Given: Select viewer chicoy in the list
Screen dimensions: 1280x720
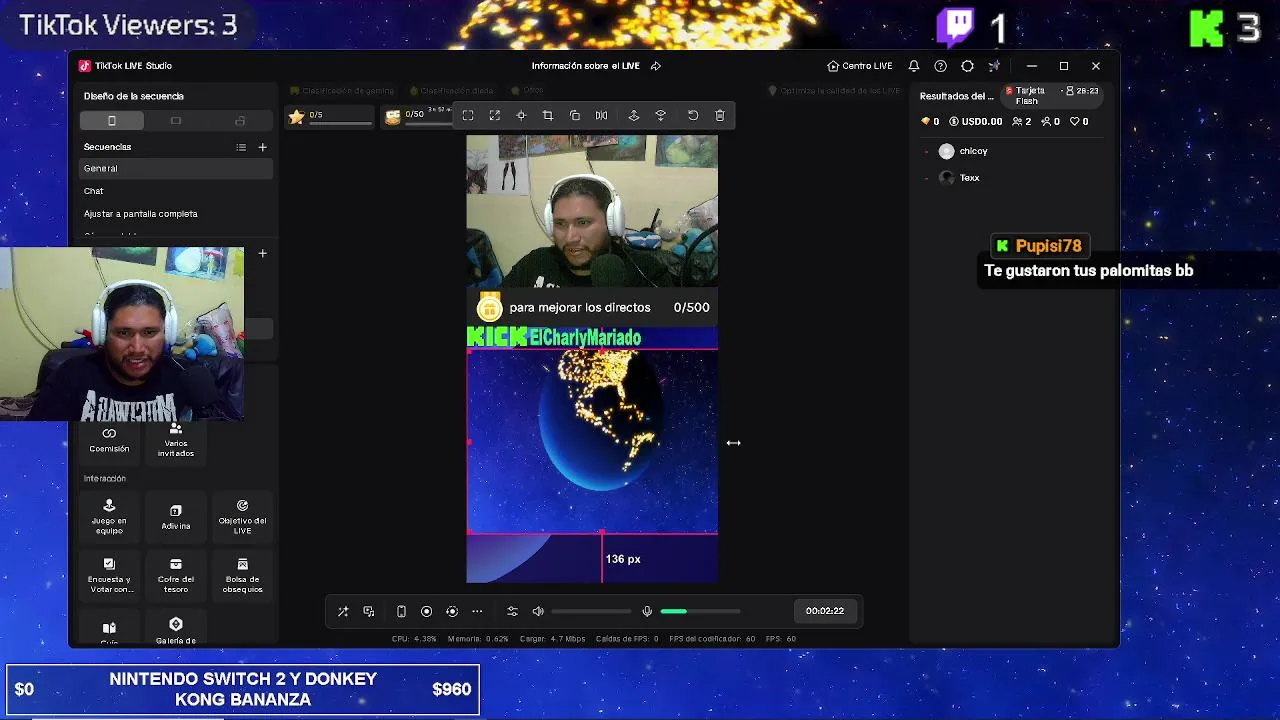Looking at the screenshot, I should 1010,151.
